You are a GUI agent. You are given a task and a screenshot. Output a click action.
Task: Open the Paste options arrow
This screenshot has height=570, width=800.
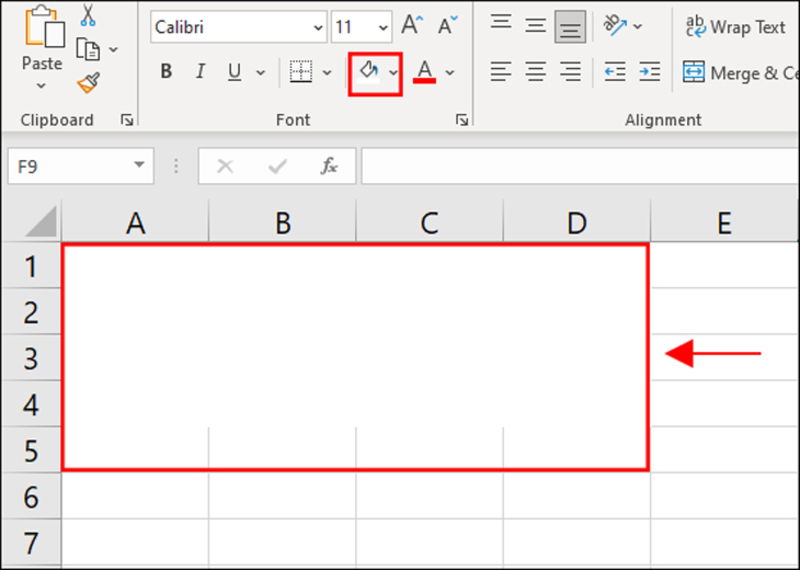click(x=41, y=86)
